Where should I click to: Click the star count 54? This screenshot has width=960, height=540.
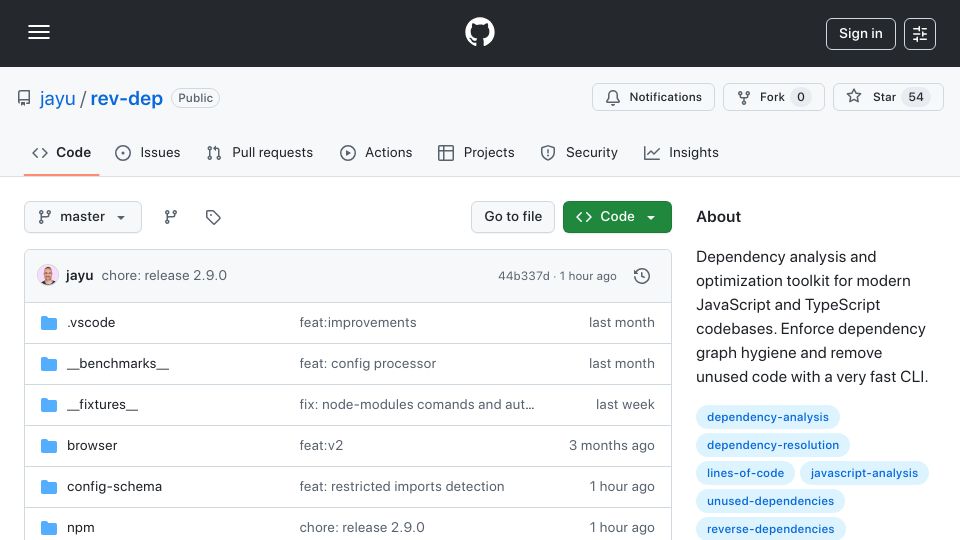click(x=916, y=97)
